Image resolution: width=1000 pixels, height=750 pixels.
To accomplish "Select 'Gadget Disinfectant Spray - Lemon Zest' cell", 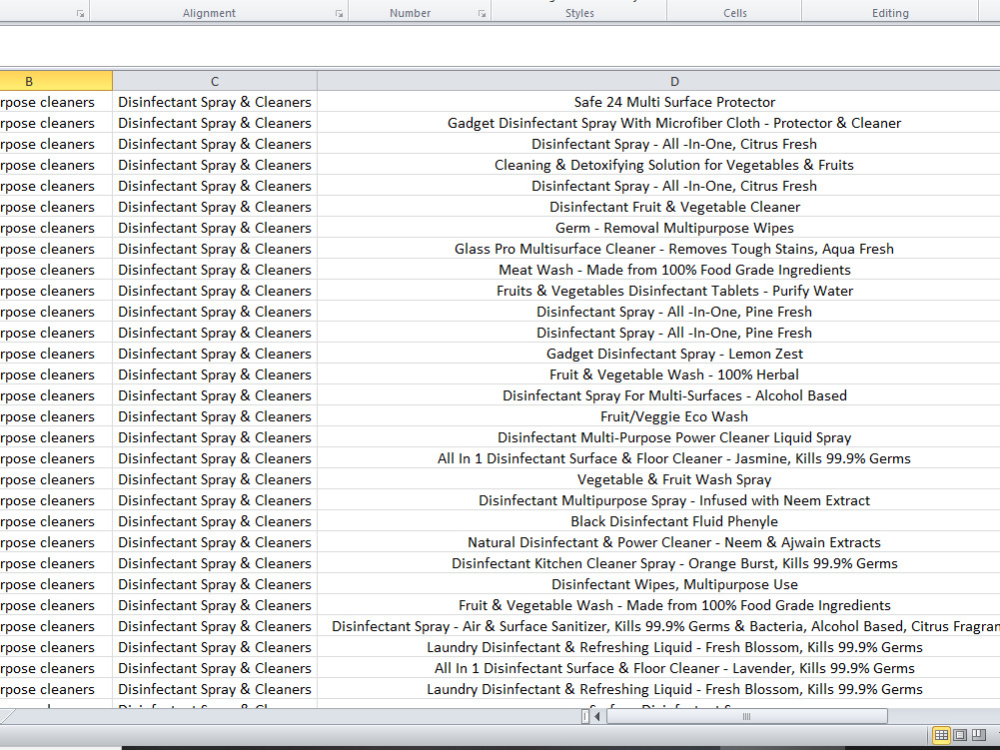I will point(658,354).
